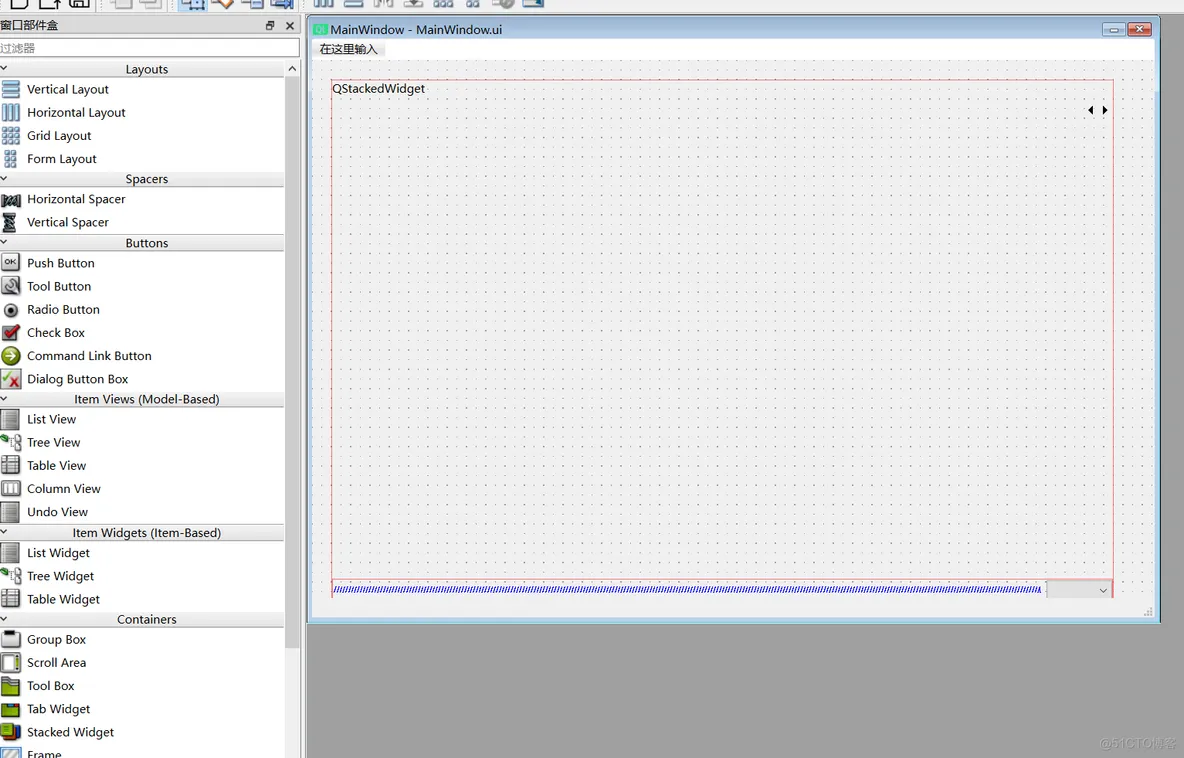1184x758 pixels.
Task: Select the Tab Widget icon
Action: coord(11,709)
